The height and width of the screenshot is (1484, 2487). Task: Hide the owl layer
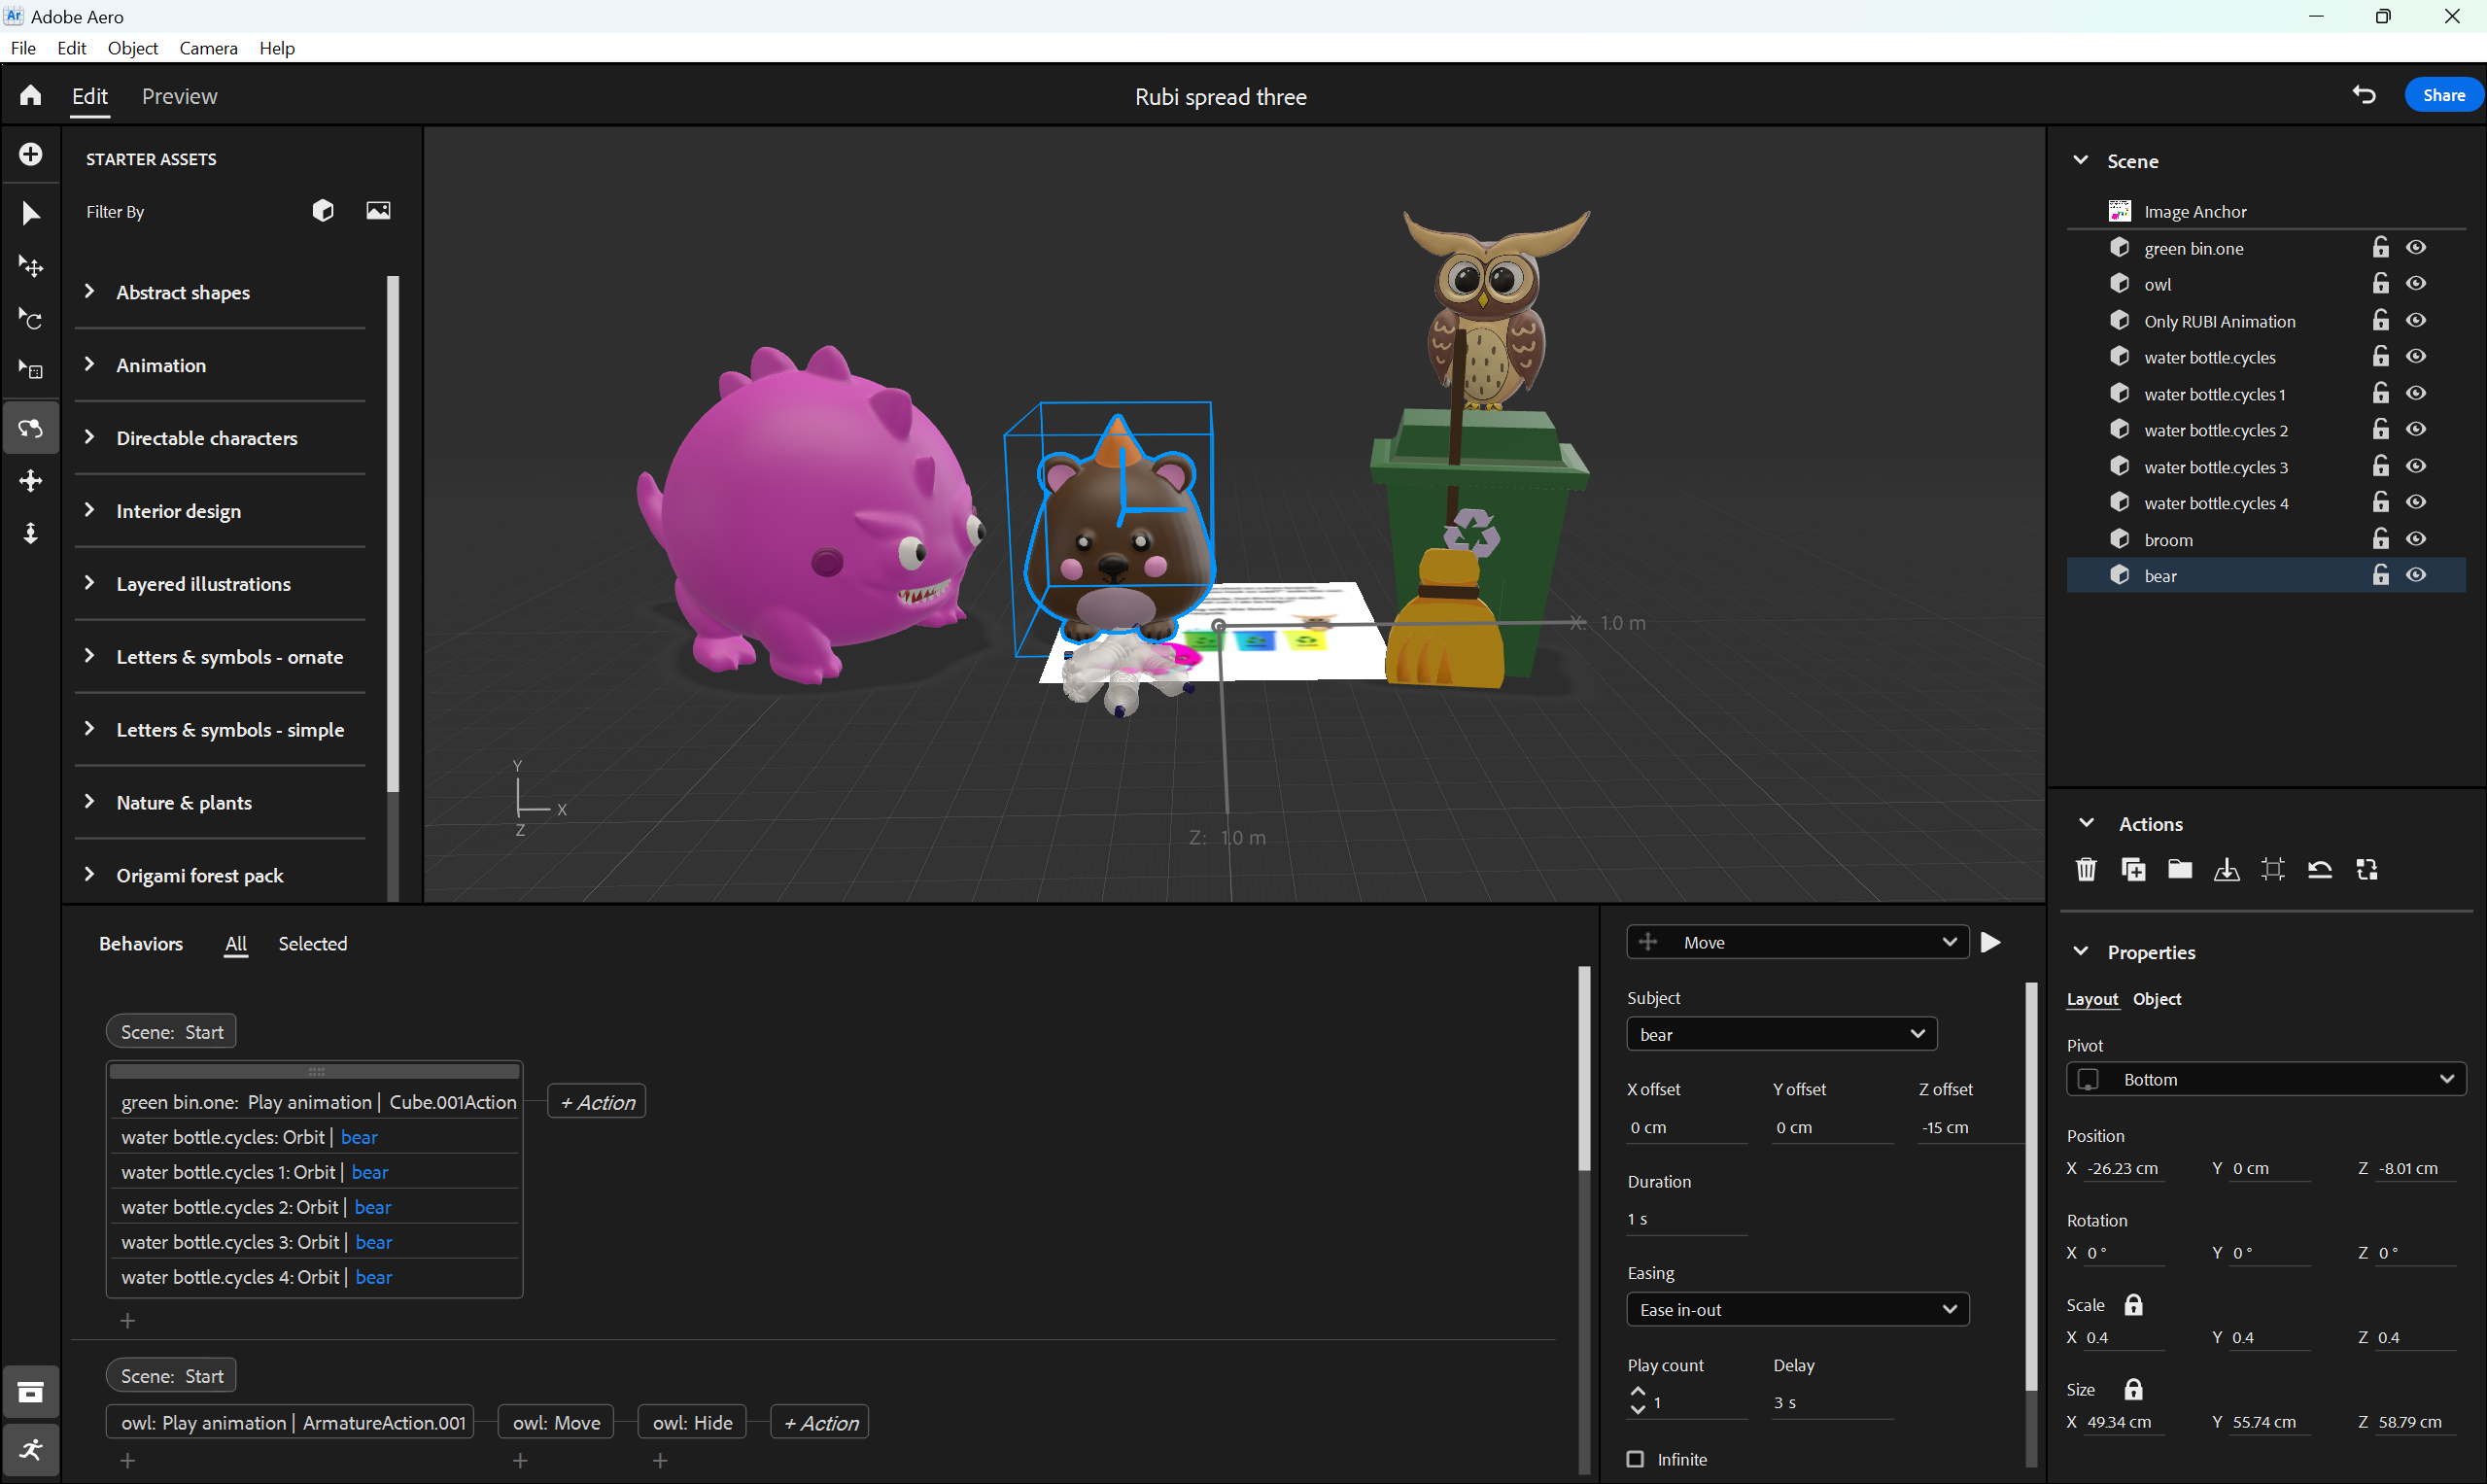pyautogui.click(x=2416, y=284)
